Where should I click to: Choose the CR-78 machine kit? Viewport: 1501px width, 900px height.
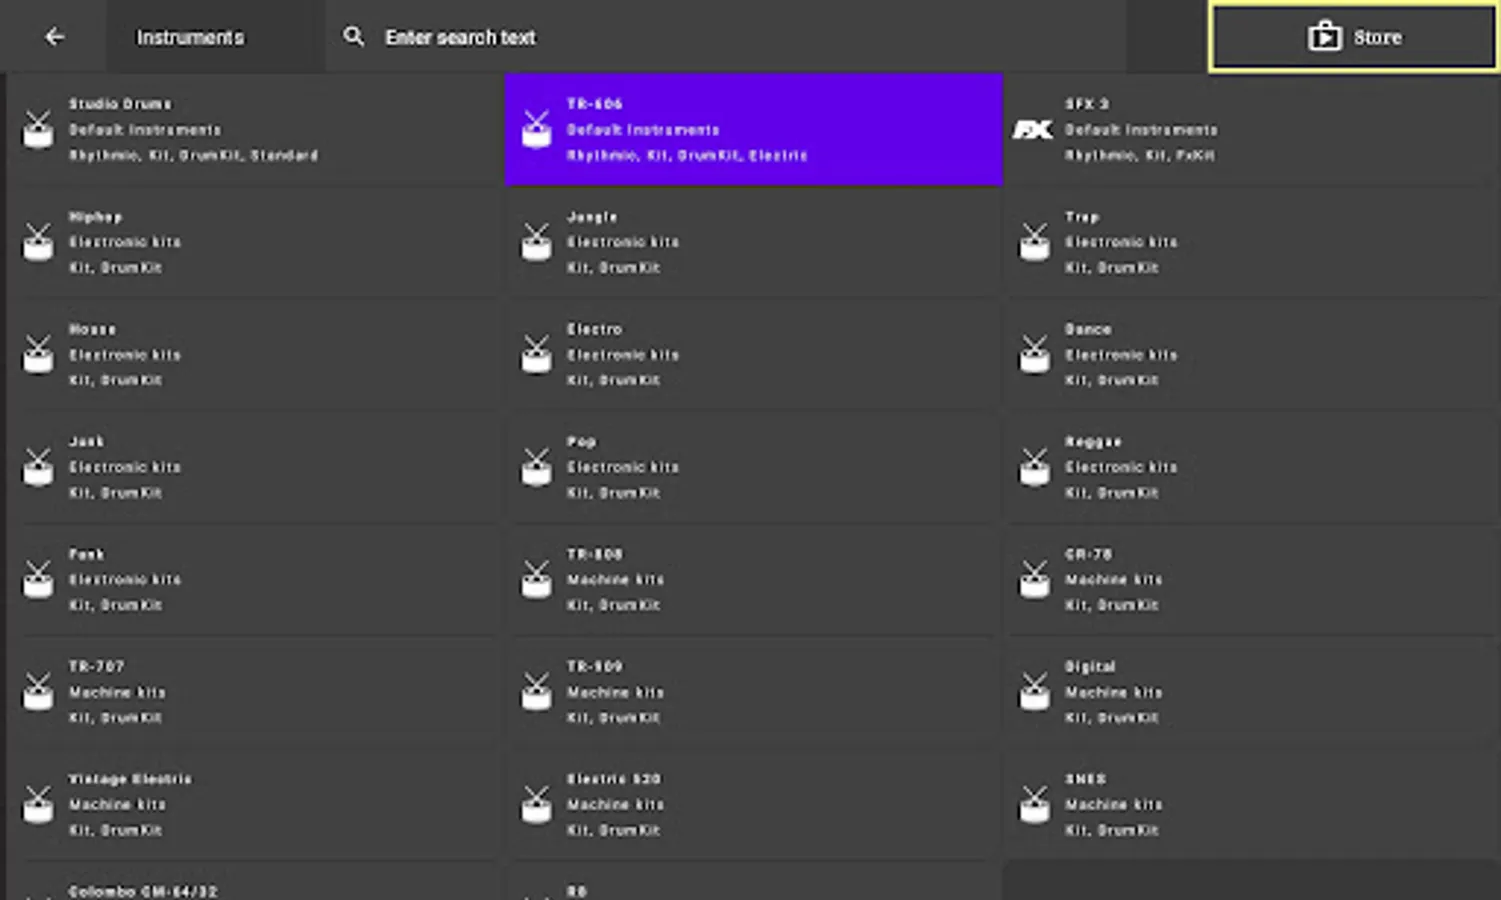coord(1250,580)
